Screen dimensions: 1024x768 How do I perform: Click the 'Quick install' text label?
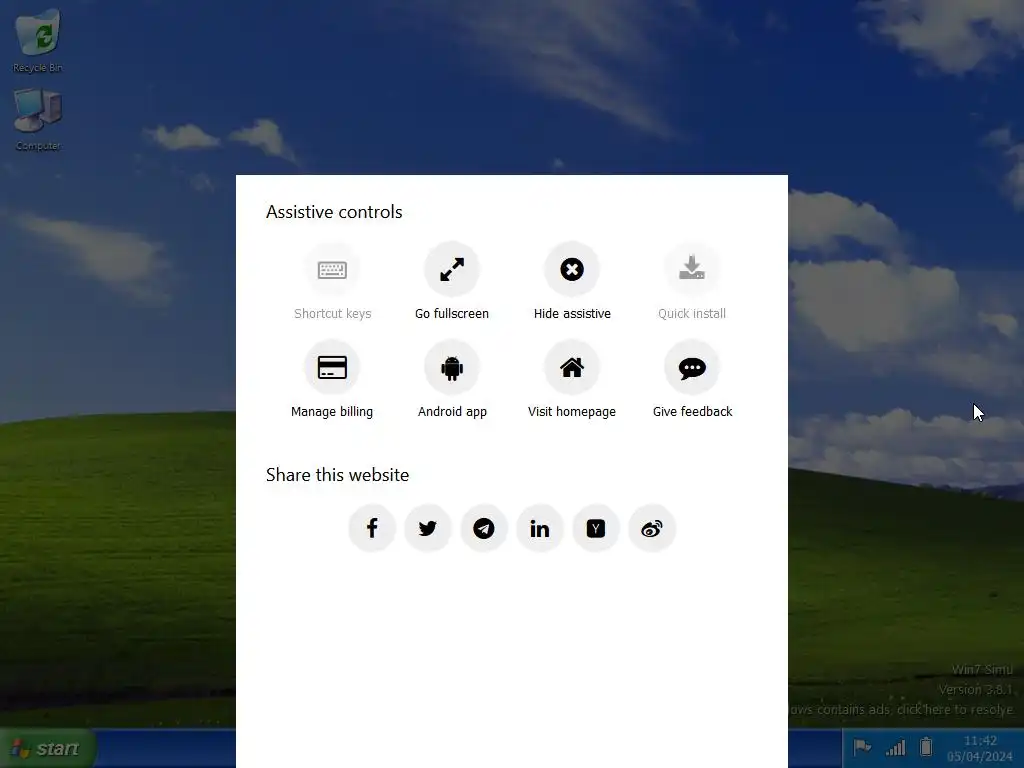click(x=692, y=313)
